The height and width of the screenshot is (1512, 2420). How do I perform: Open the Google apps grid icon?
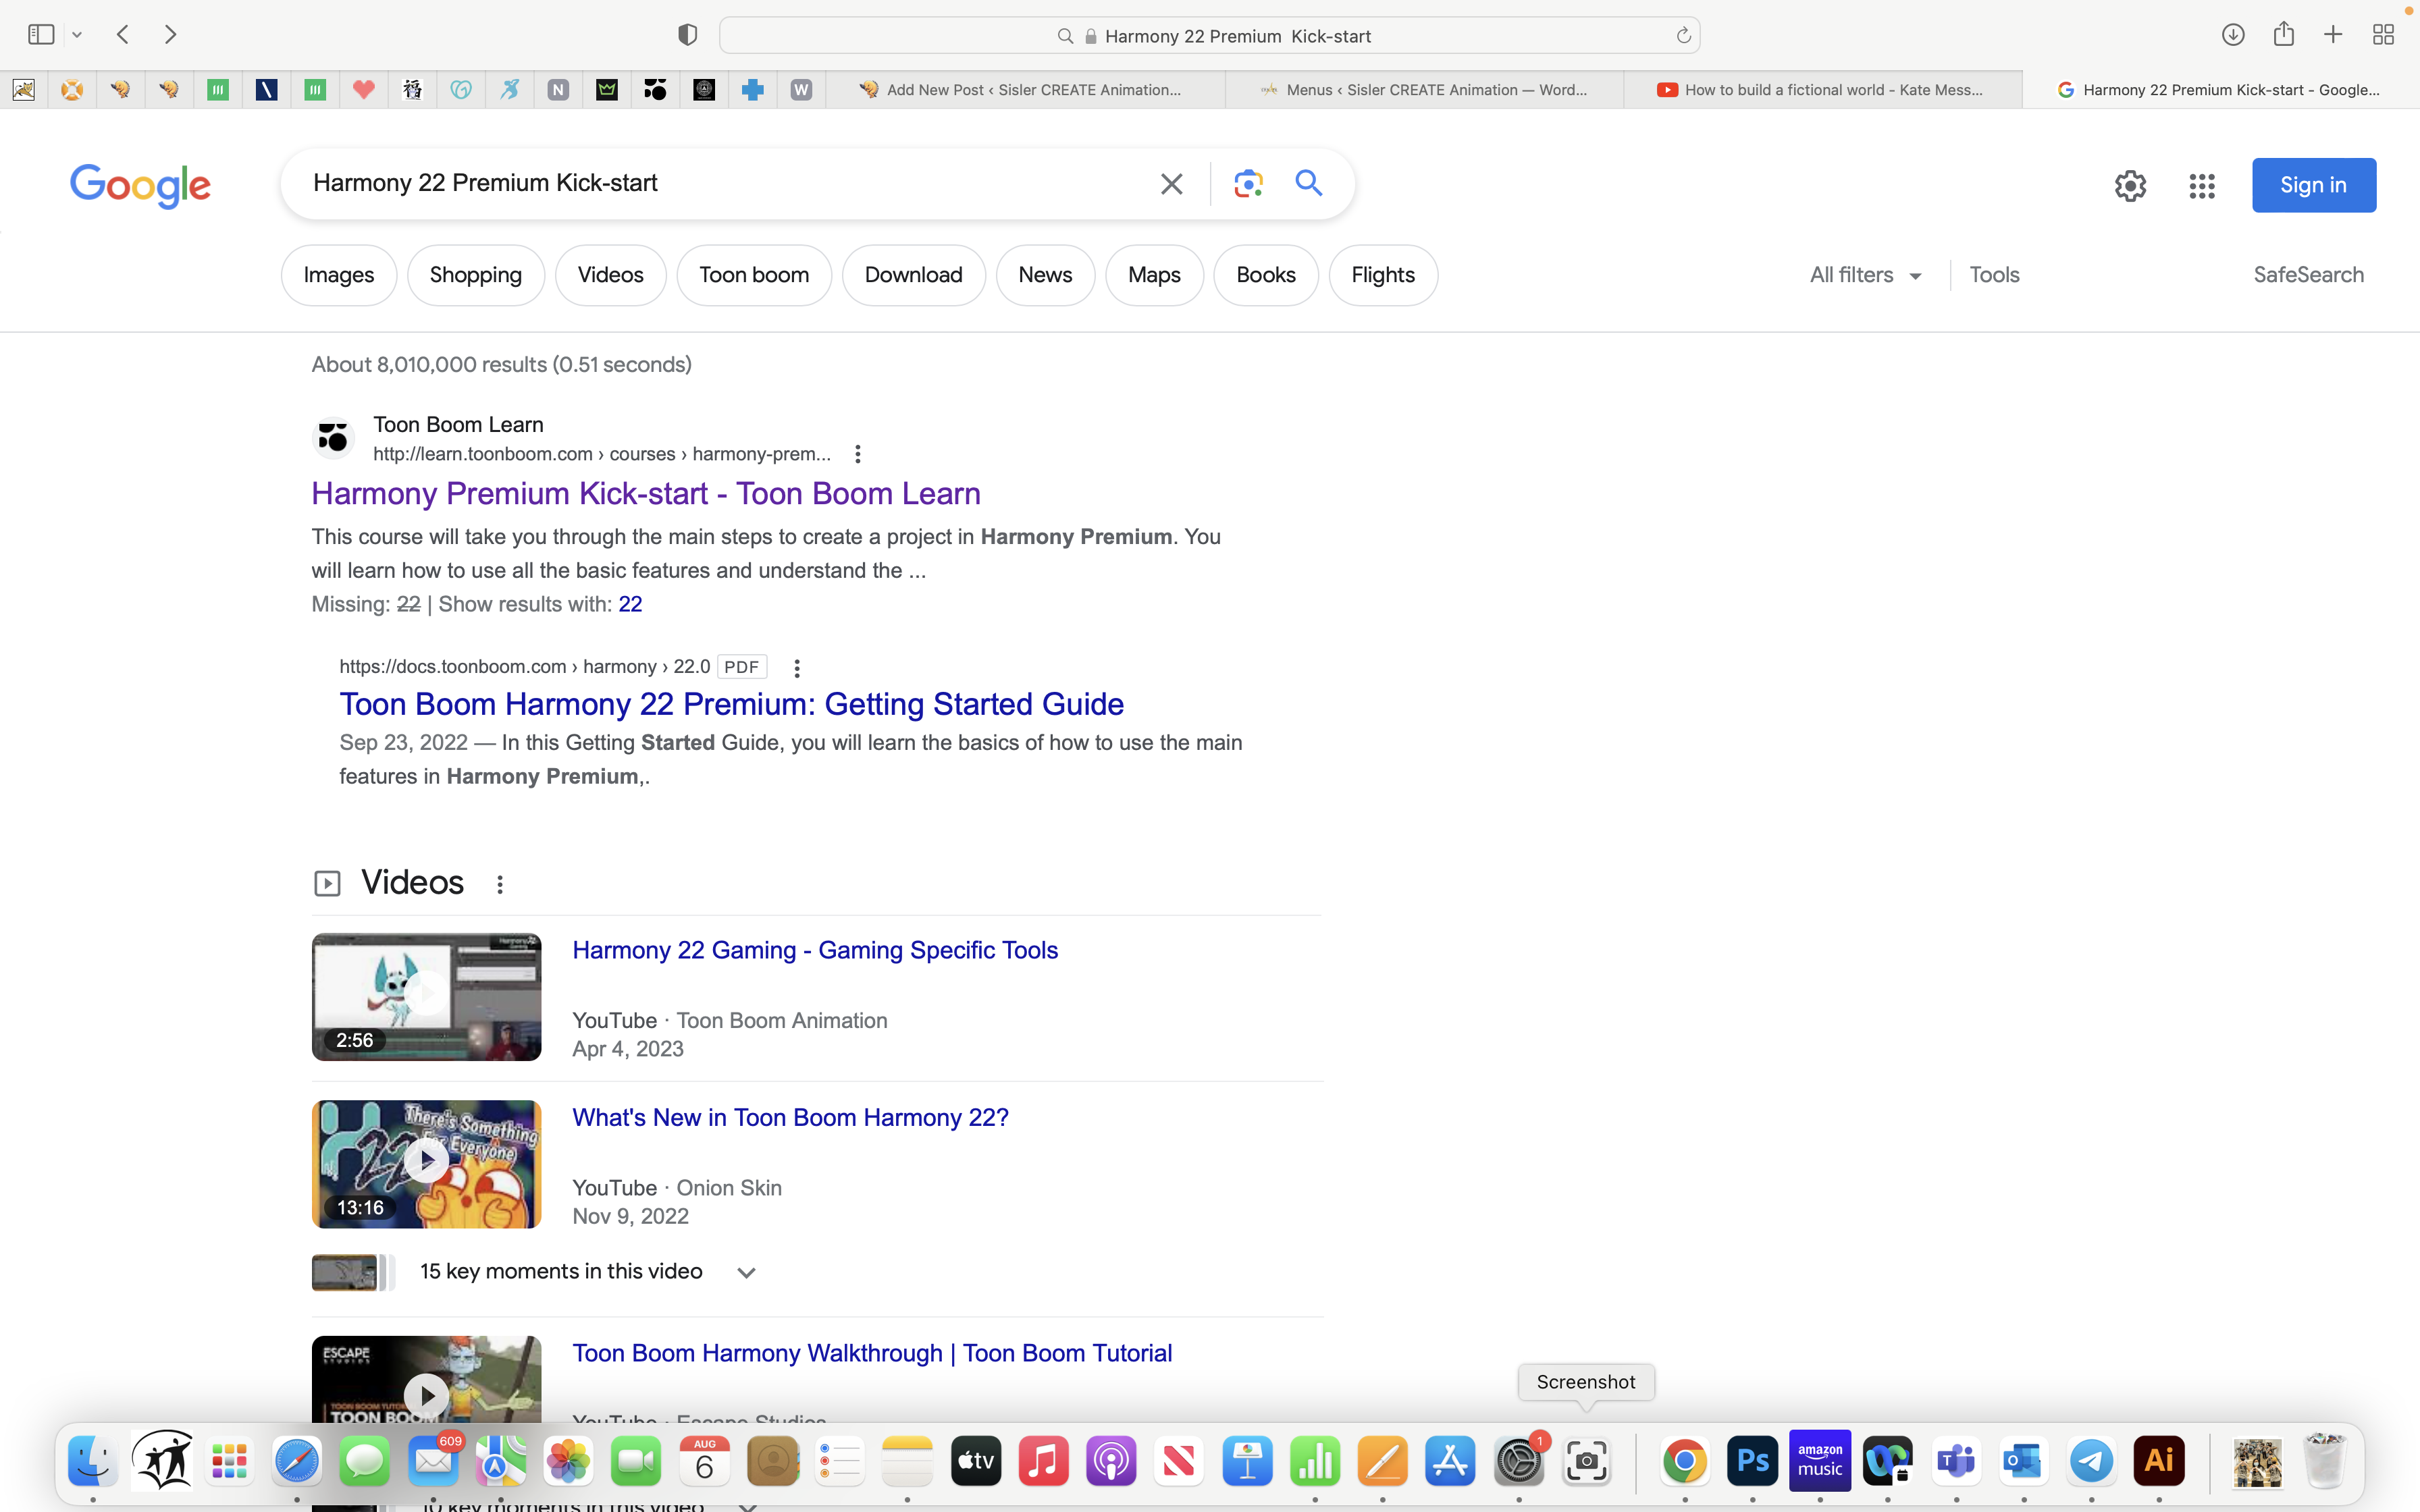pos(2202,186)
